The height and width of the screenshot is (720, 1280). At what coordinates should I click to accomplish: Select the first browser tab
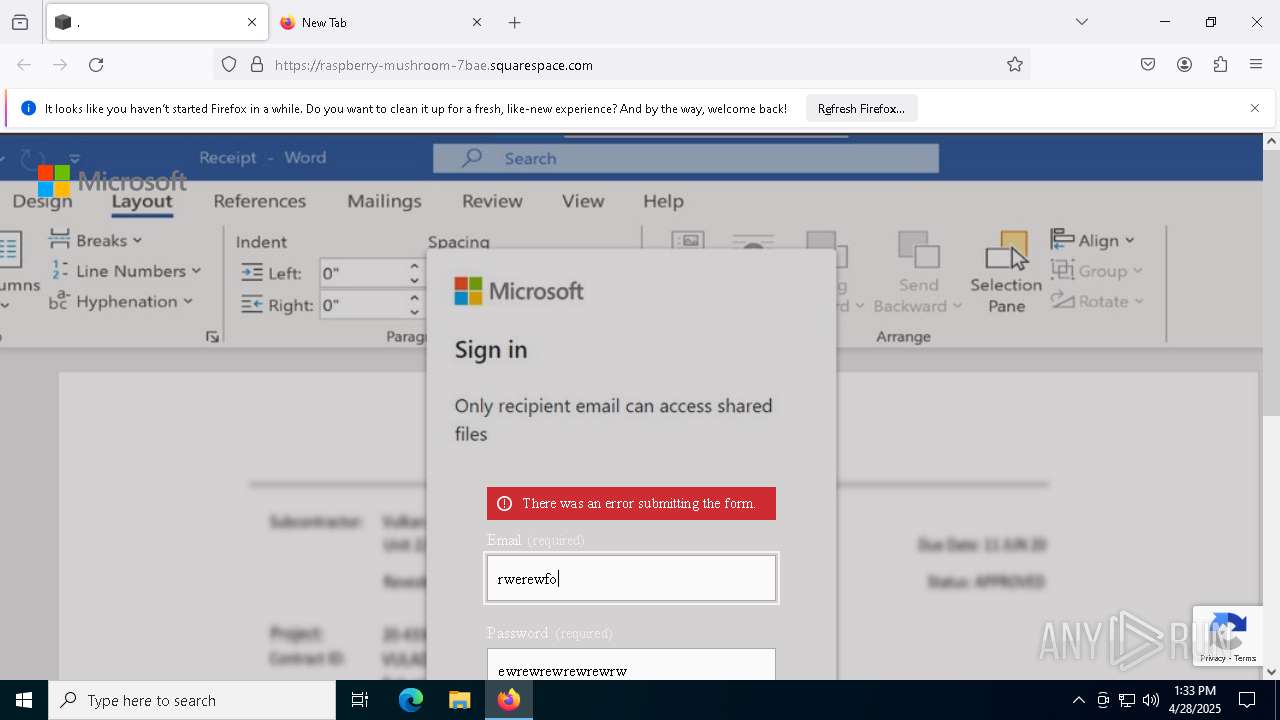(x=156, y=22)
